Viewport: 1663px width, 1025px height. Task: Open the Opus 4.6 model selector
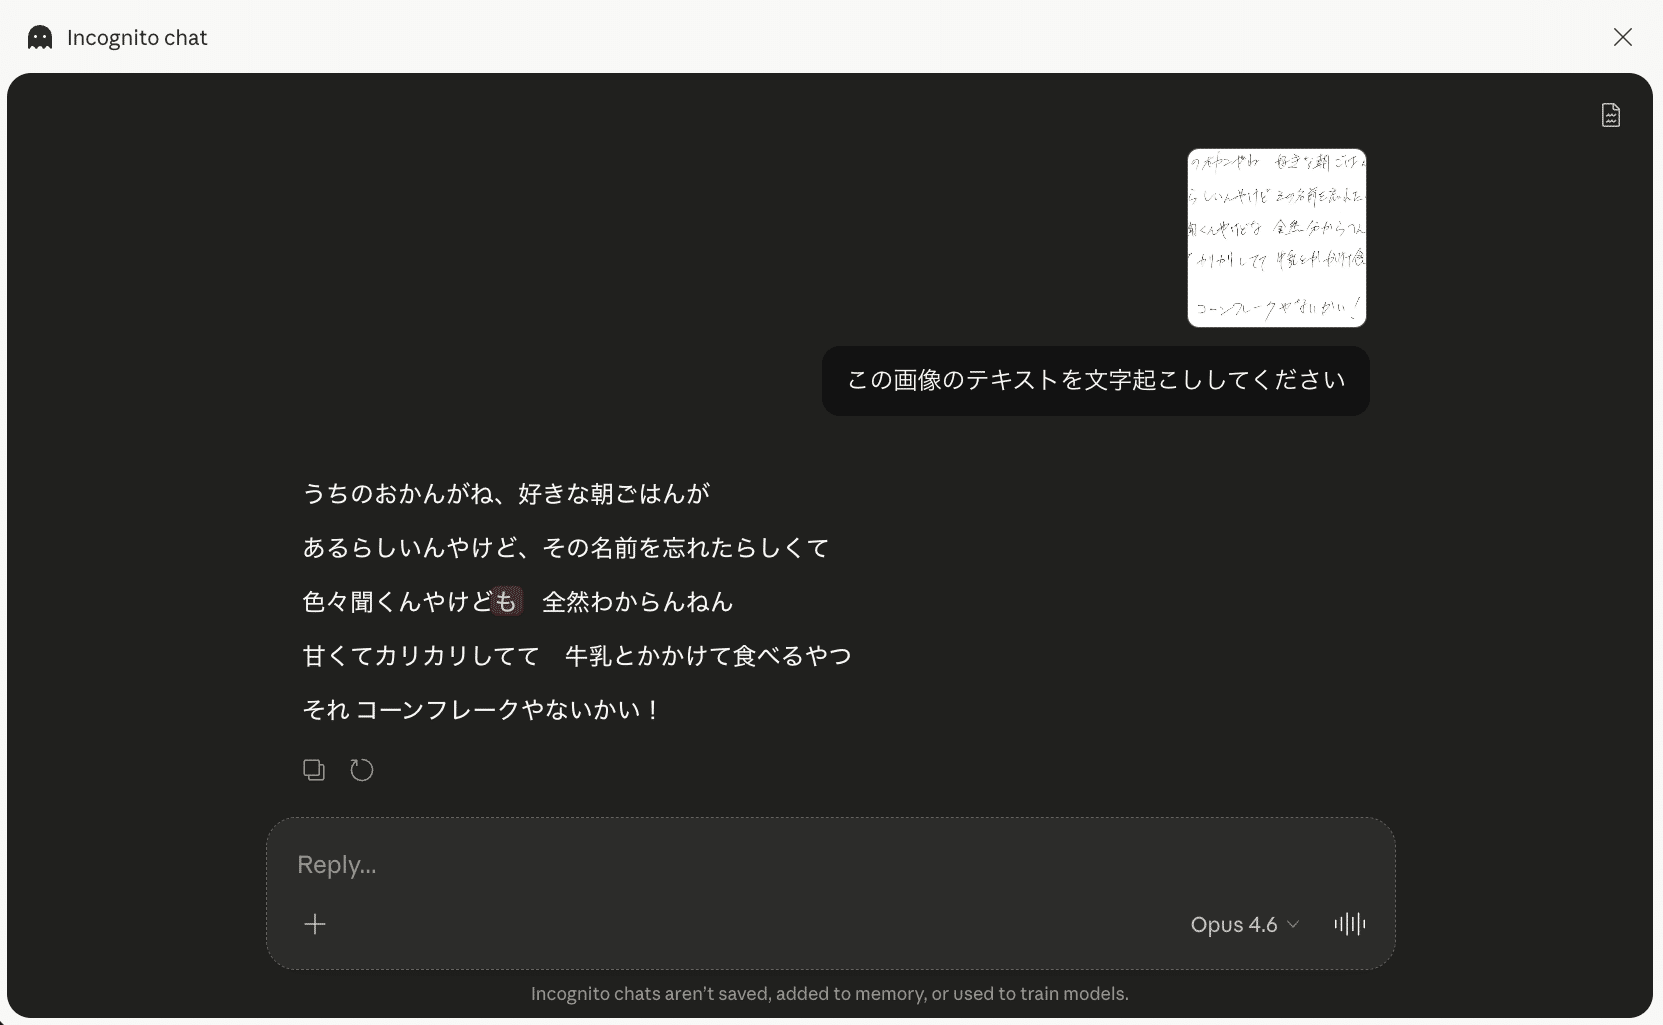coord(1244,925)
